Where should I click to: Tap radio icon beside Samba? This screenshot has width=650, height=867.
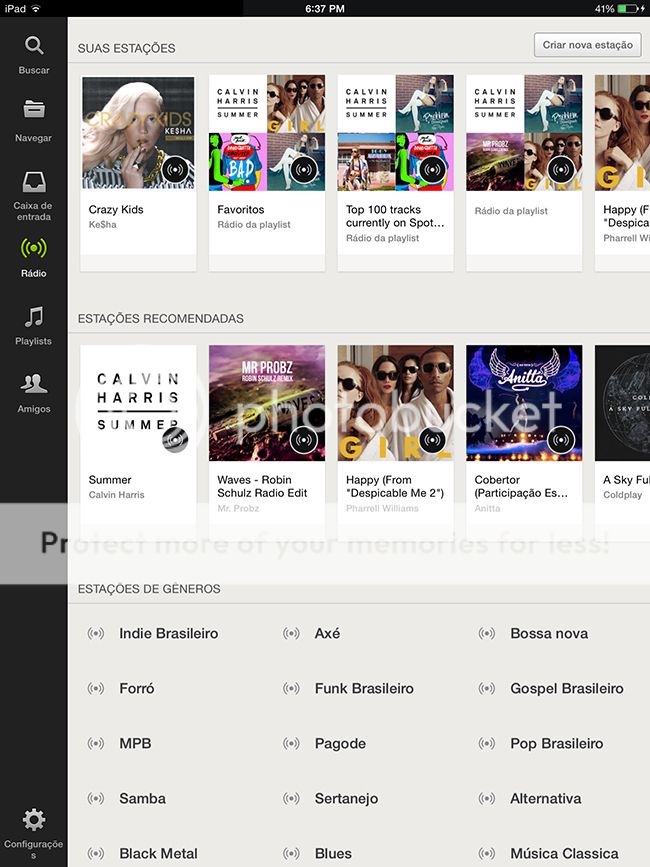[x=96, y=798]
